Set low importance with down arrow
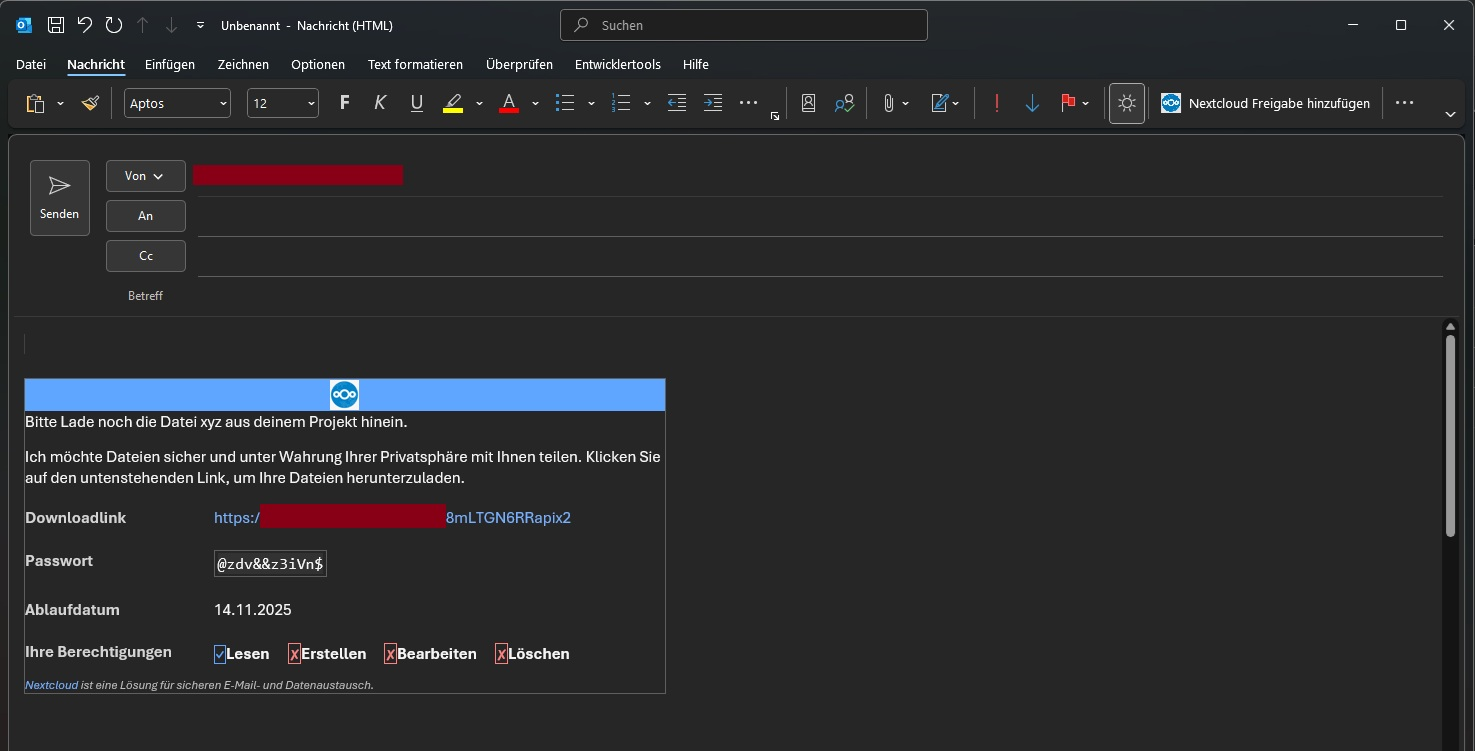1475x751 pixels. (1032, 103)
